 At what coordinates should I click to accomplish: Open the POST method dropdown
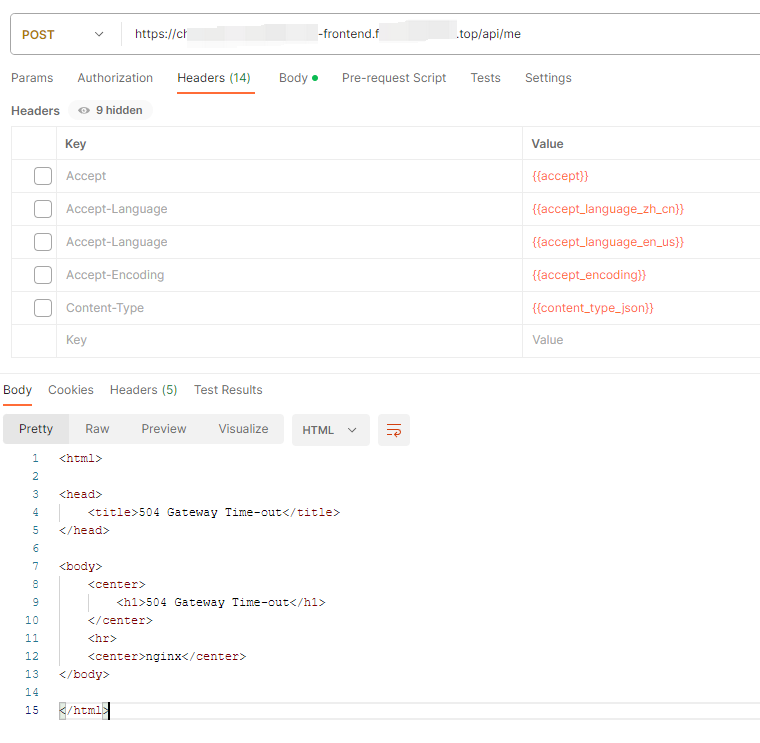[x=63, y=34]
